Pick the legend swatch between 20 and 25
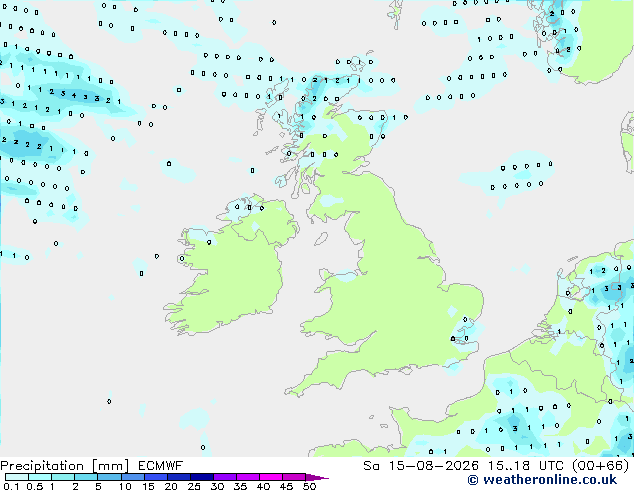Image resolution: width=634 pixels, height=490 pixels. (x=179, y=477)
